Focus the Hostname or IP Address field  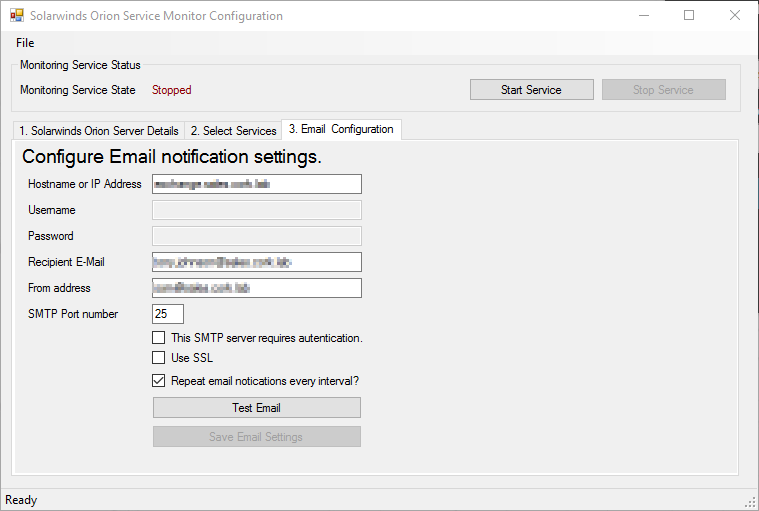[x=257, y=184]
